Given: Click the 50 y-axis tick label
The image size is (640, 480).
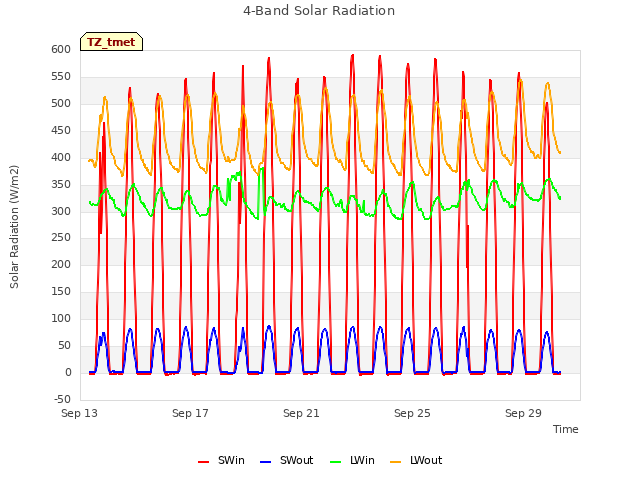Looking at the screenshot, I should pyautogui.click(x=64, y=345).
